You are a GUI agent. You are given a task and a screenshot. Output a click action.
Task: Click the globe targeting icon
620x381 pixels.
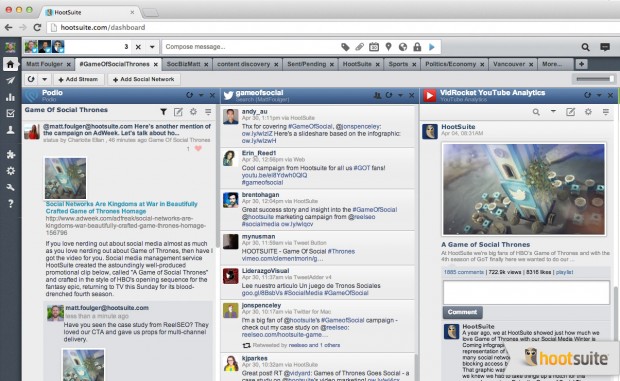tap(403, 47)
